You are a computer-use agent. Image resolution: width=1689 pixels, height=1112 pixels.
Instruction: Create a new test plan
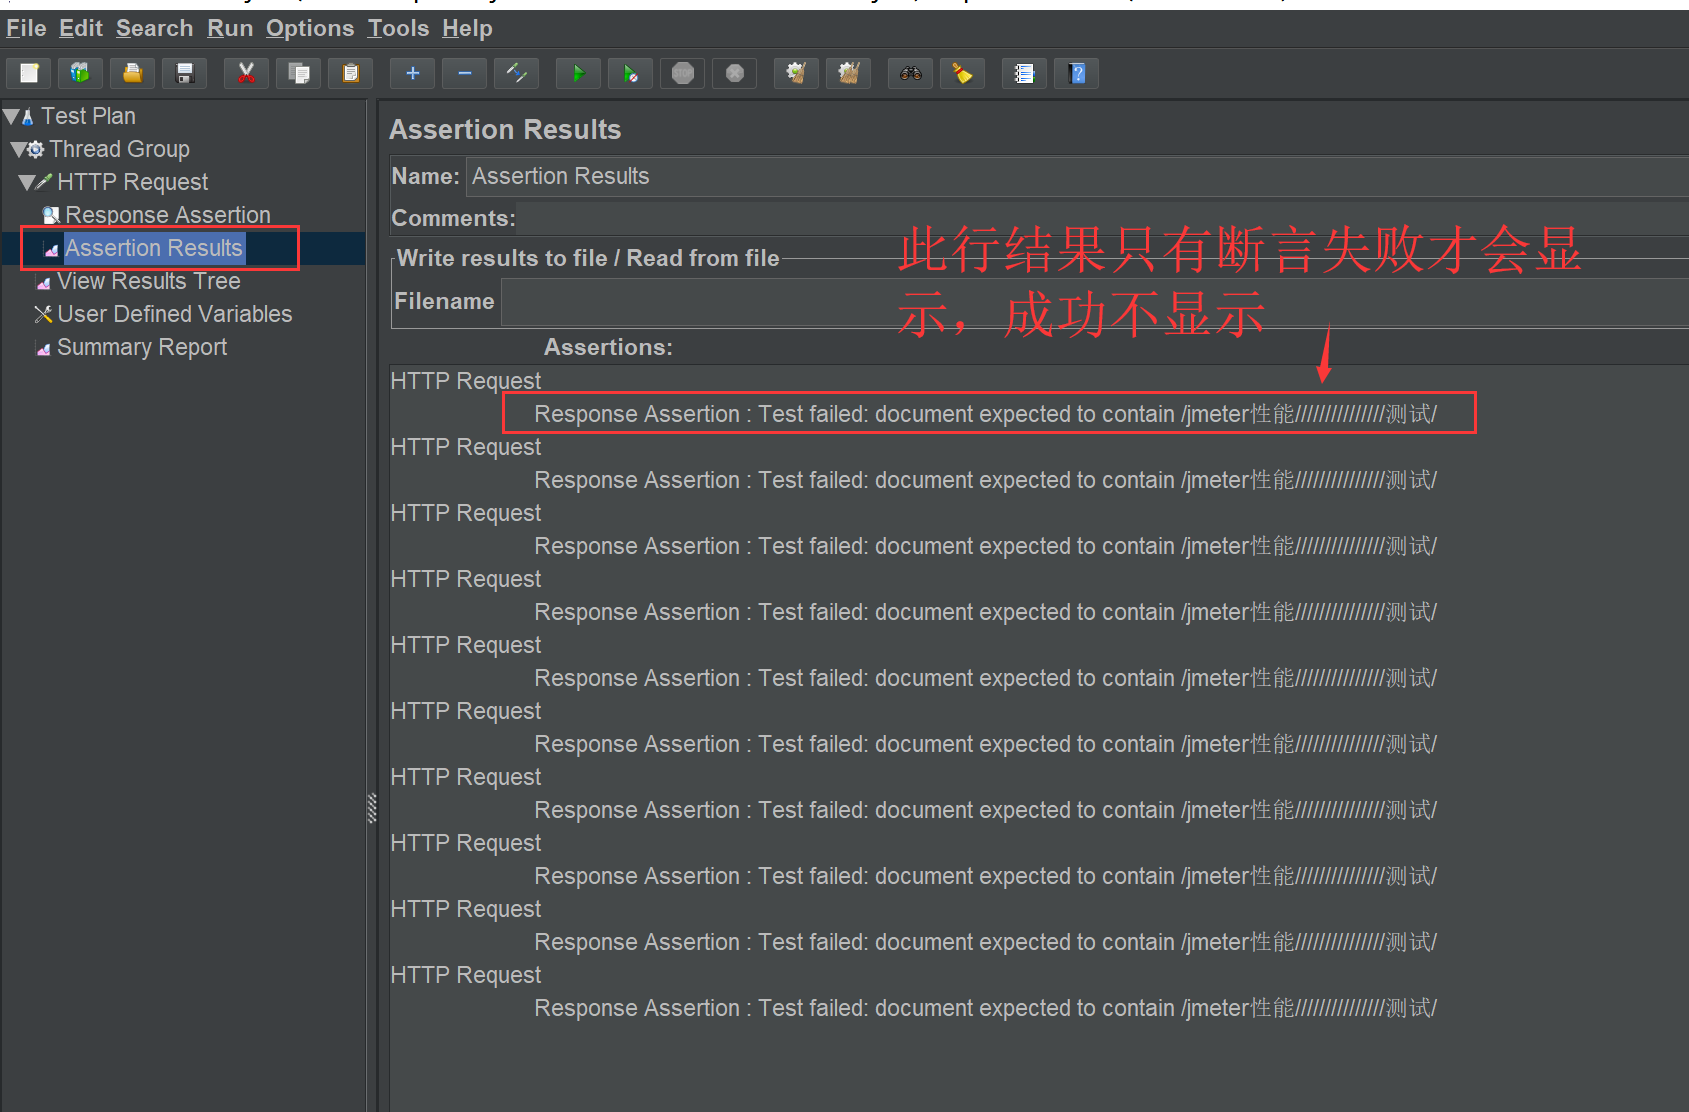pyautogui.click(x=29, y=73)
